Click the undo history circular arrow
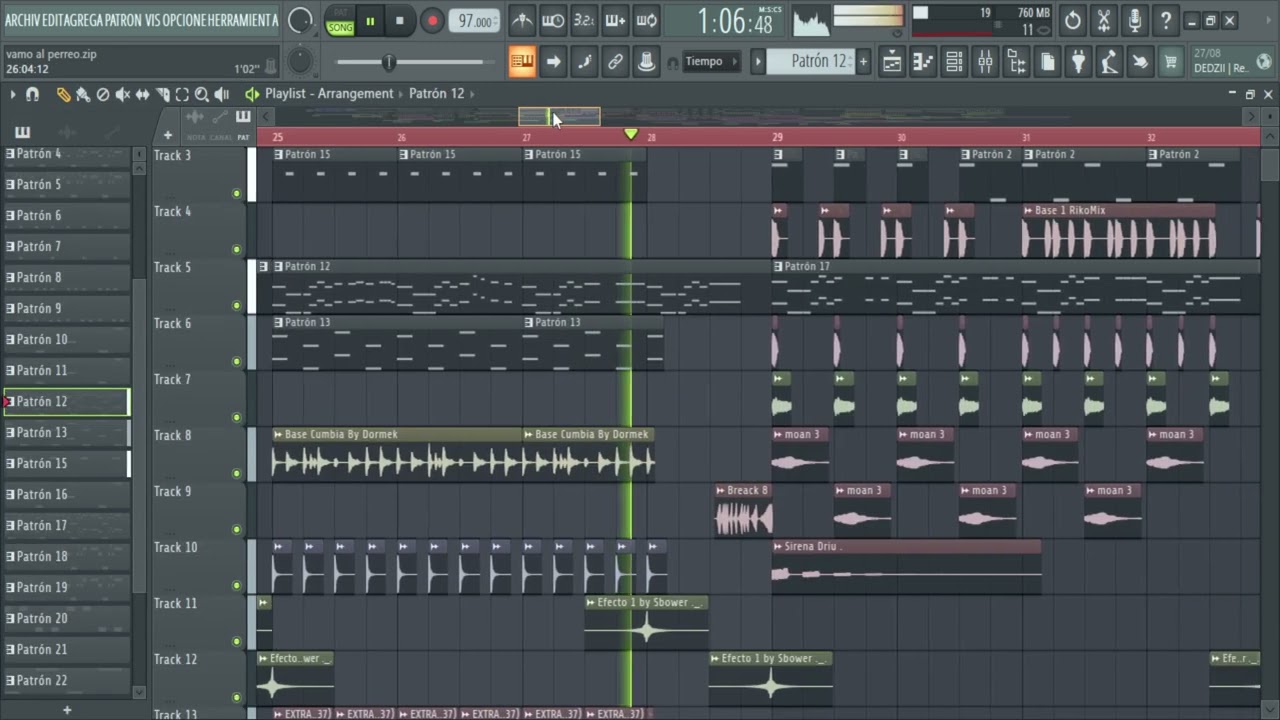The height and width of the screenshot is (720, 1280). click(x=1073, y=20)
